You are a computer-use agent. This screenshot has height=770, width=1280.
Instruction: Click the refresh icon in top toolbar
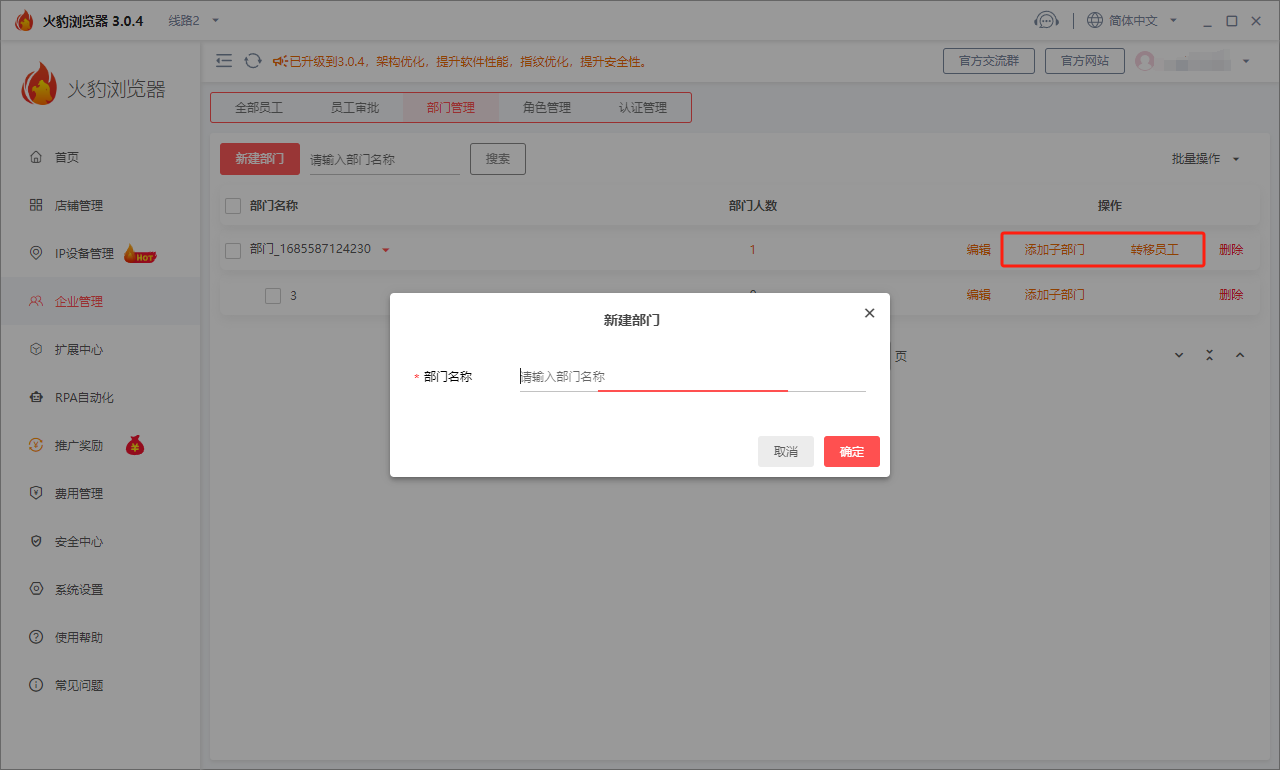(x=253, y=61)
